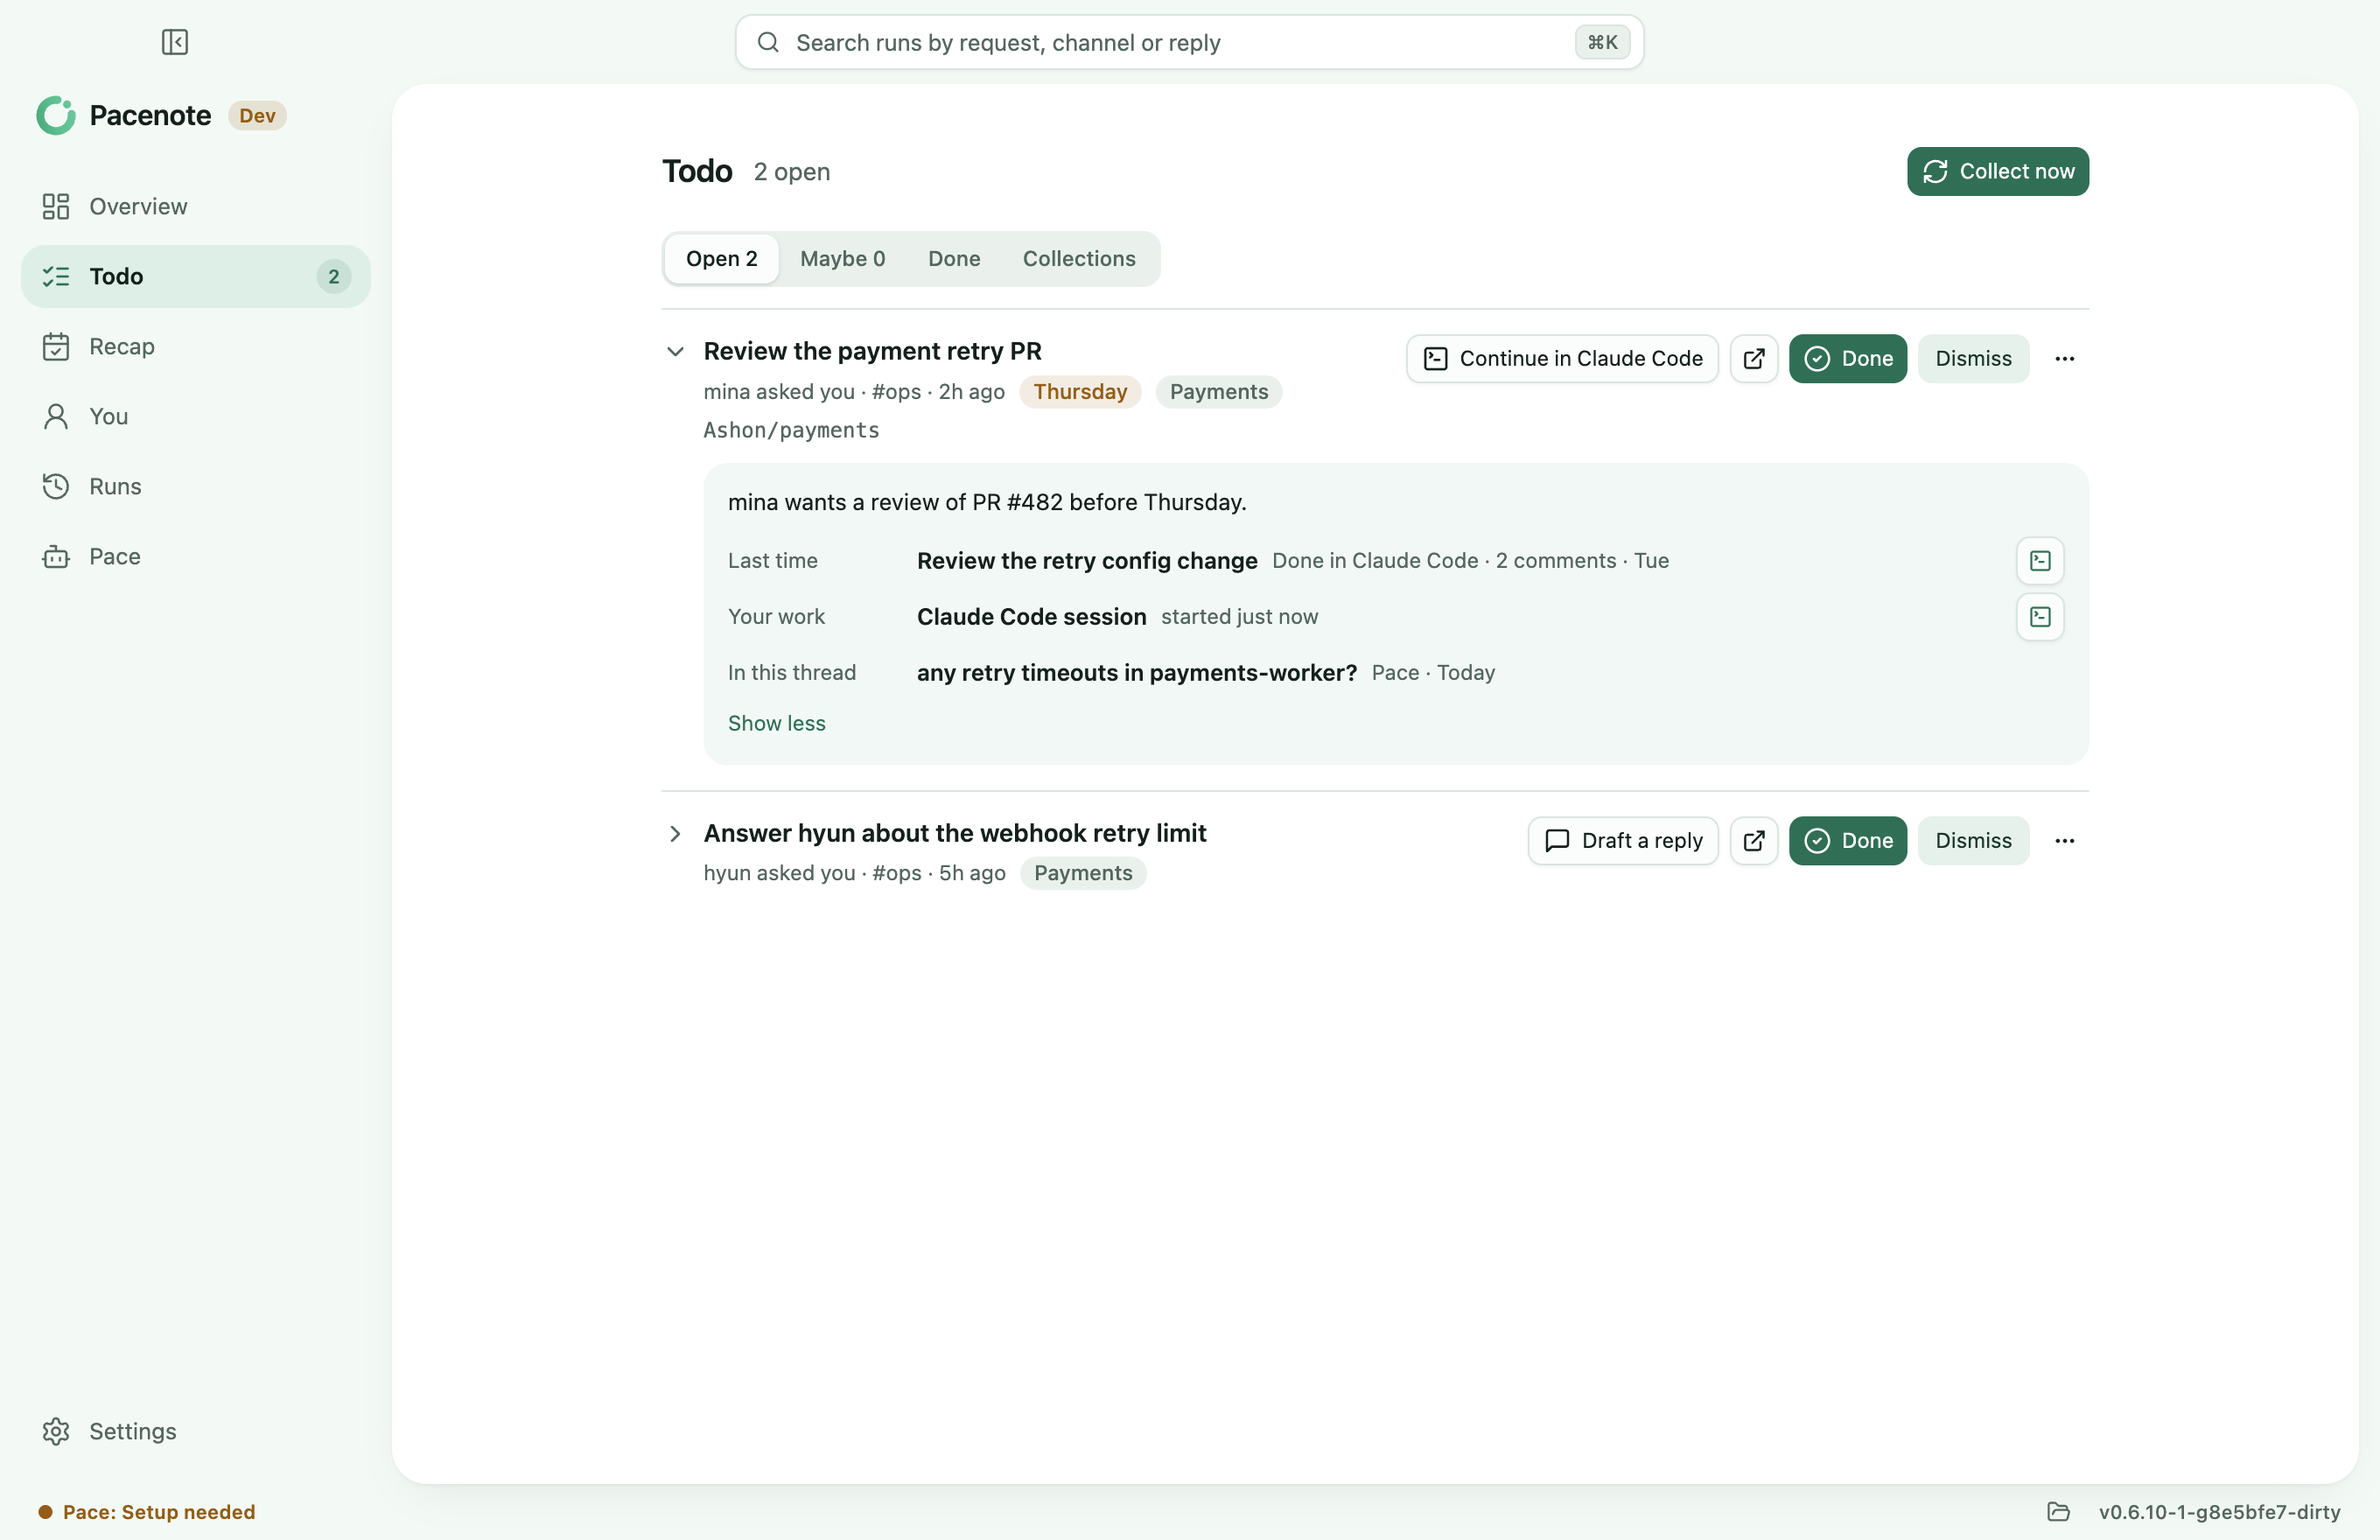This screenshot has width=2380, height=1540.
Task: Open external link for payment retry PR
Action: tap(1754, 359)
